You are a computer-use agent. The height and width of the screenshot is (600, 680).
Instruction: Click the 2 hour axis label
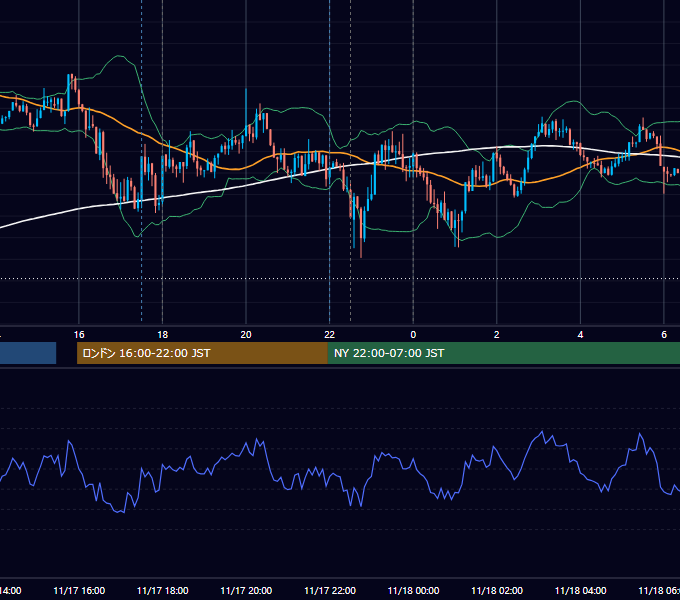[497, 335]
